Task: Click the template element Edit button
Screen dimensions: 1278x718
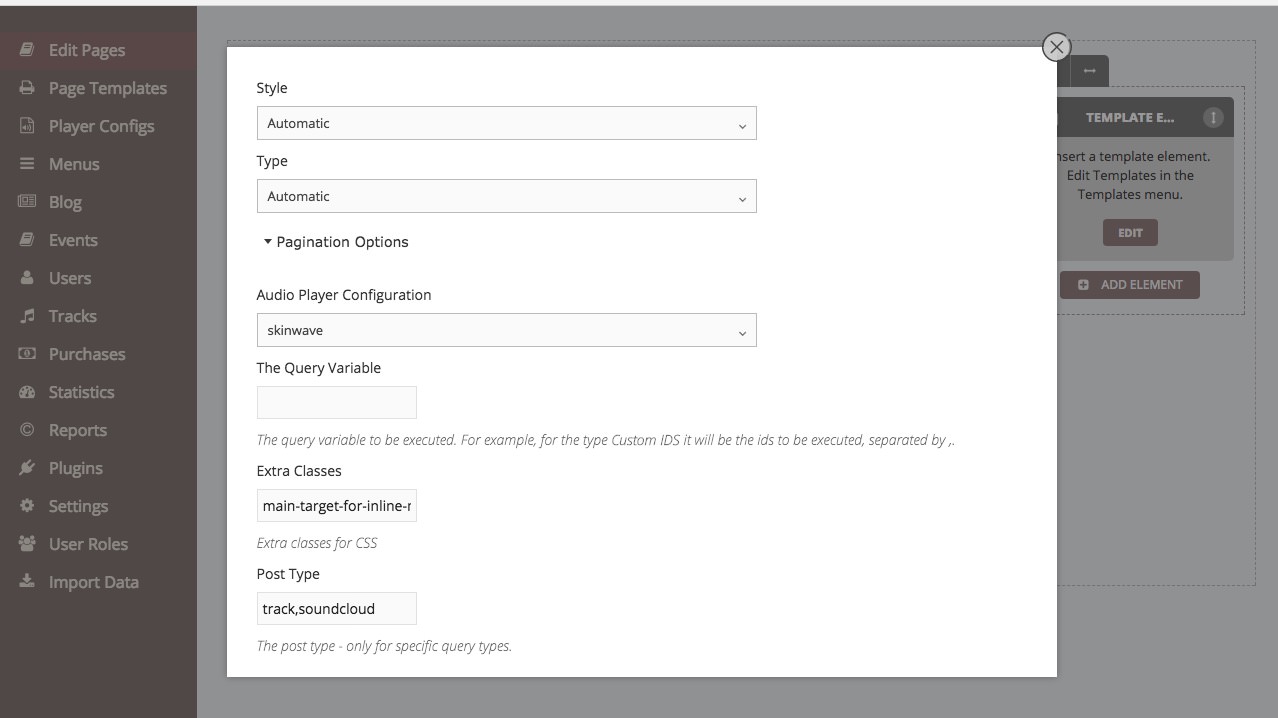Action: tap(1130, 233)
